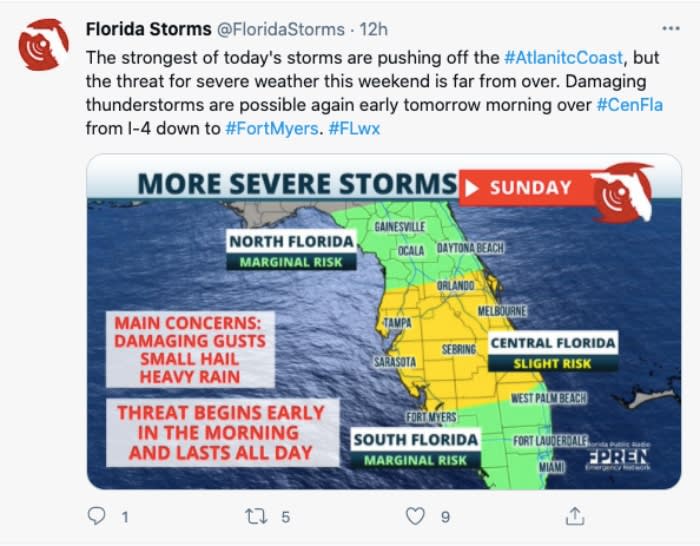Click the reply count of 1

125,517
